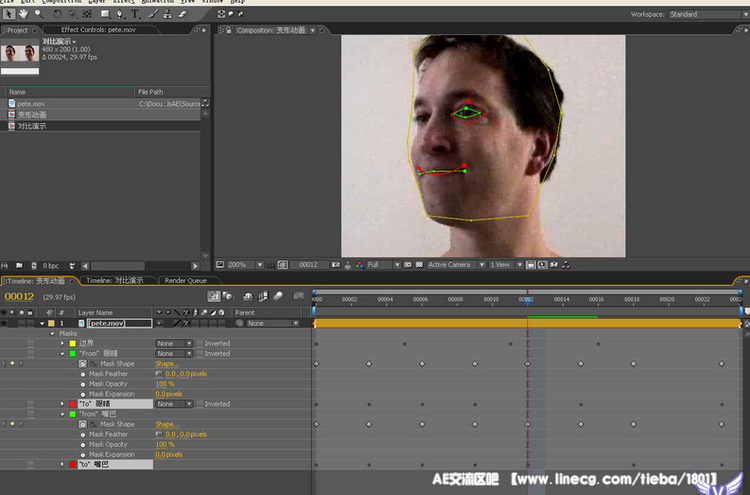Screen dimensions: 750x495
Task: Click the Fast Previews icon
Action: (x=542, y=264)
